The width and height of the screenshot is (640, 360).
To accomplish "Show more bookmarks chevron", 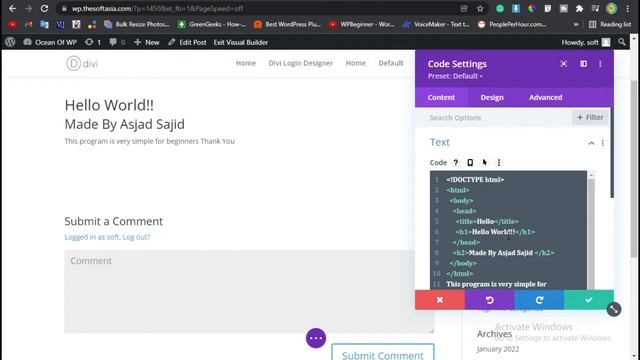I will (x=576, y=24).
